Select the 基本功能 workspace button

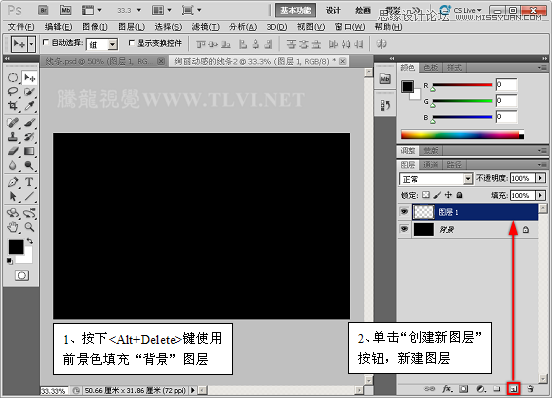(296, 10)
